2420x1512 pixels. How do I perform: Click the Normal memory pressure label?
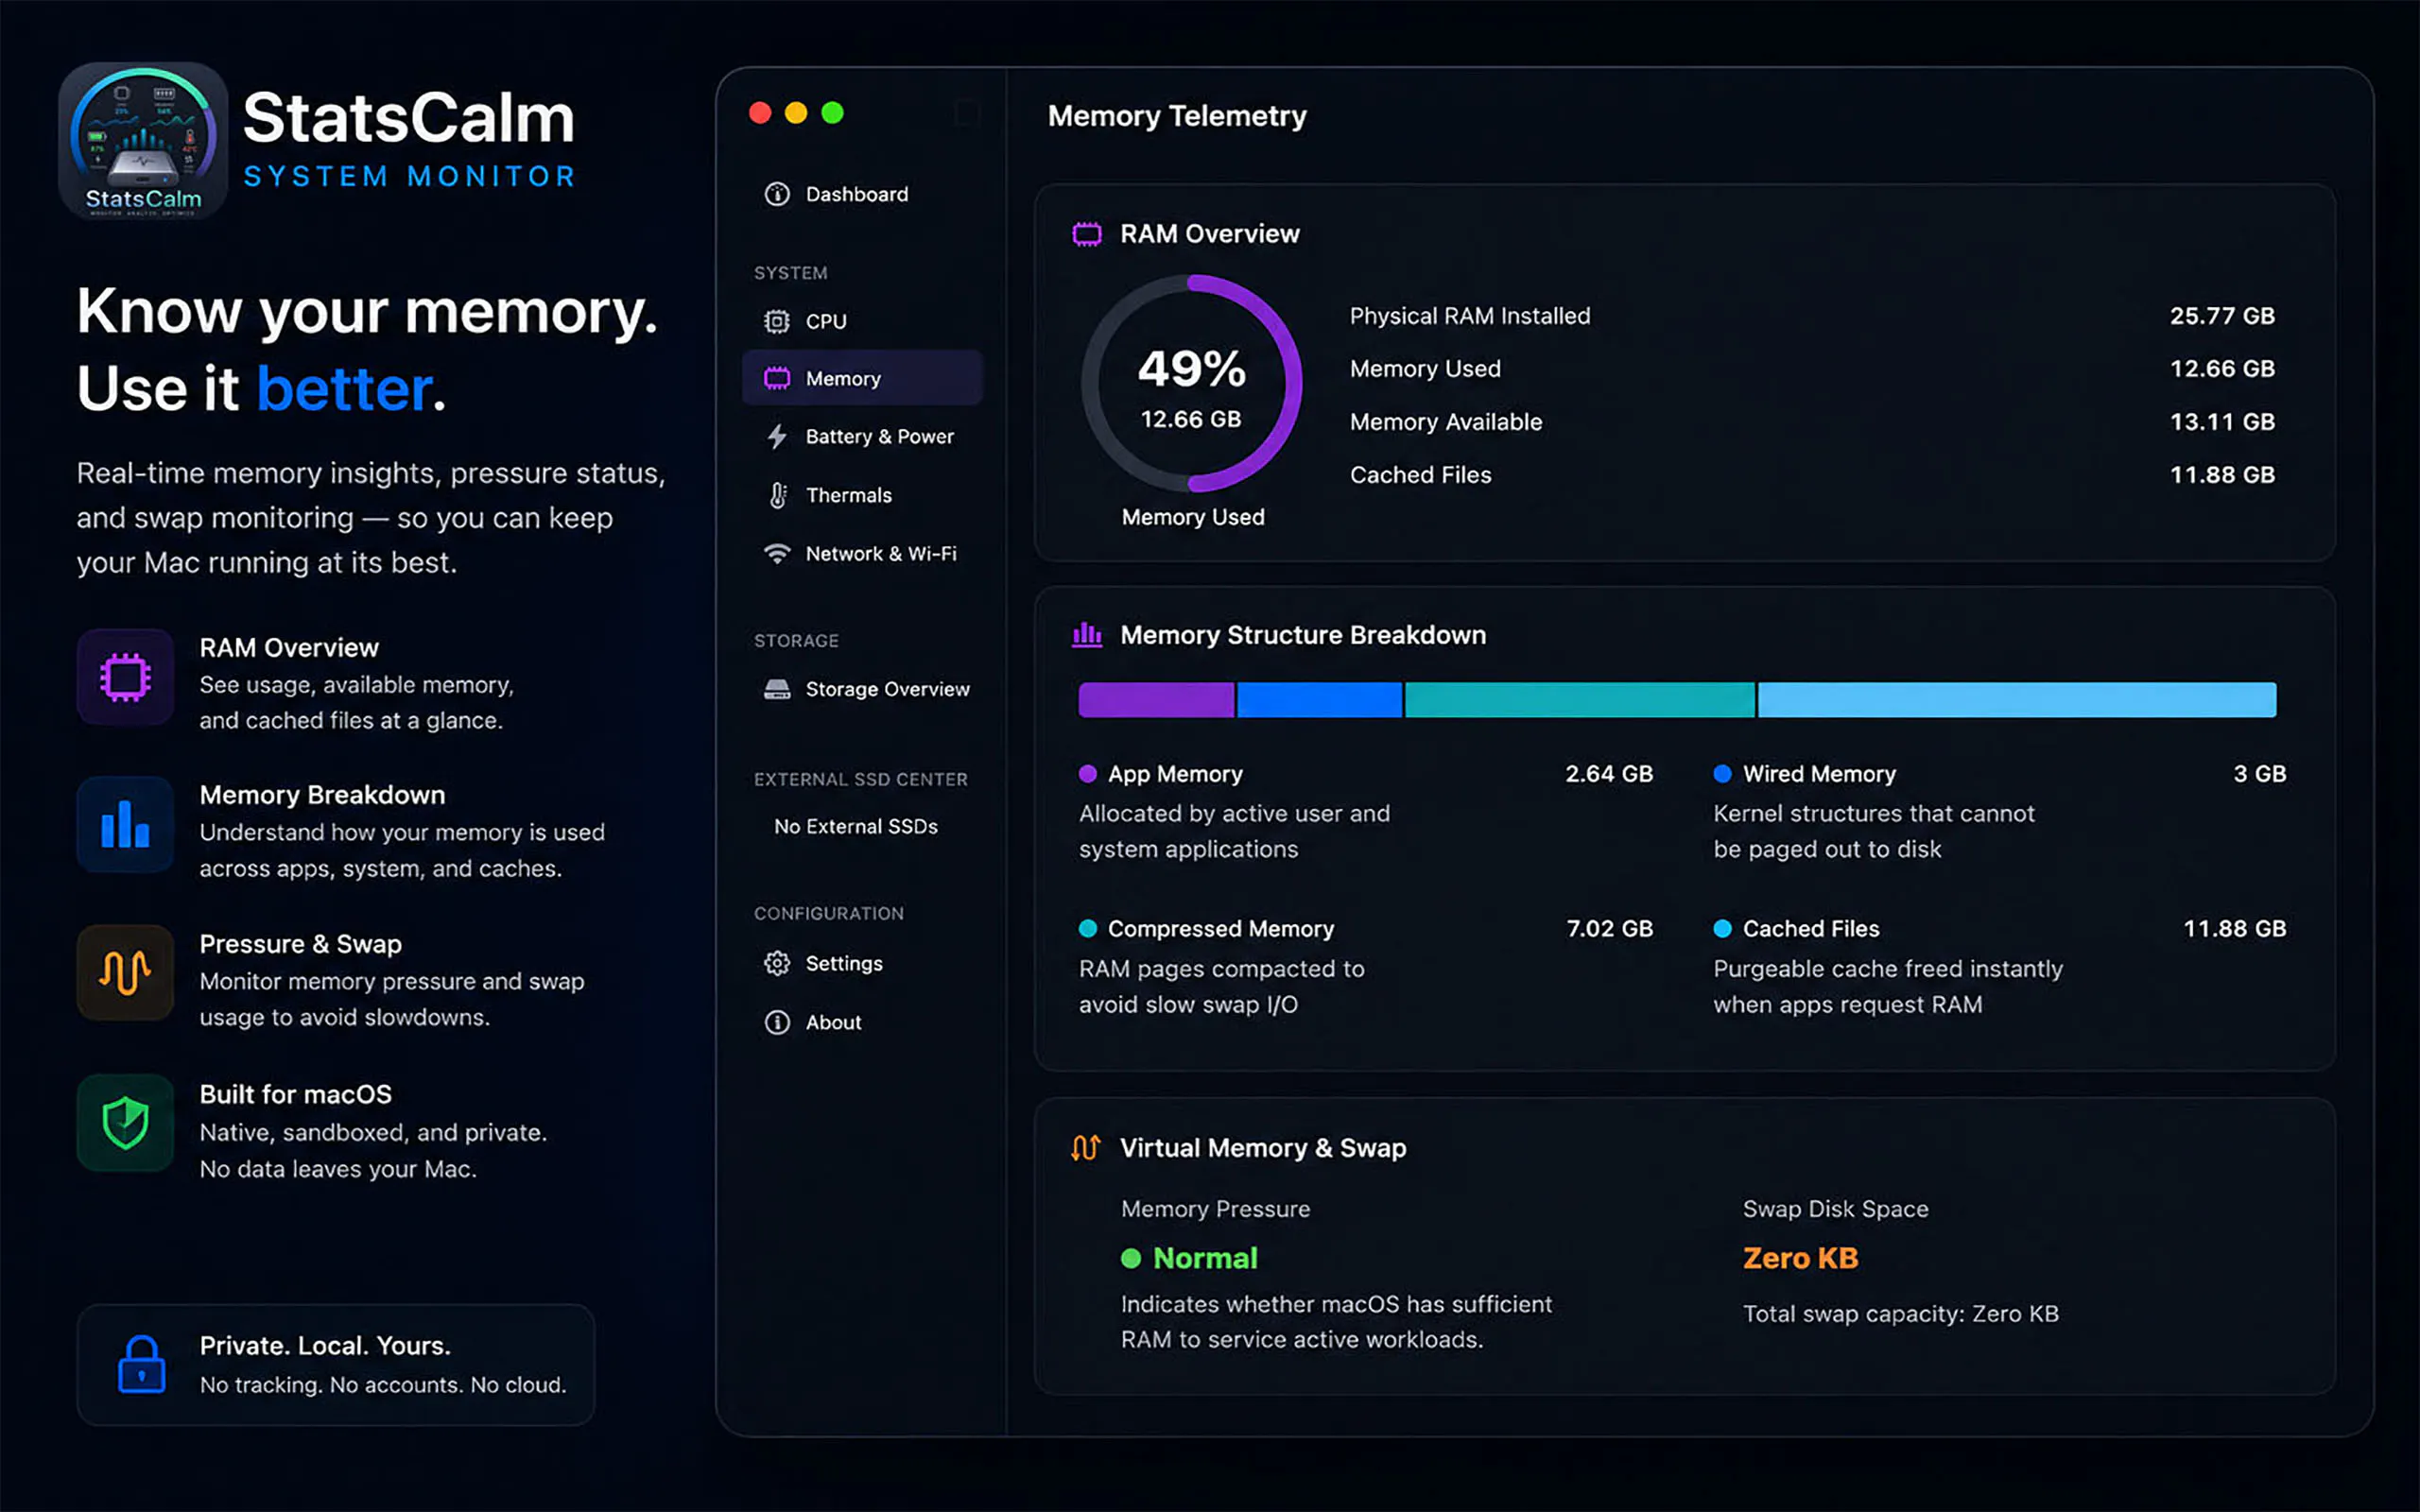[1205, 1258]
